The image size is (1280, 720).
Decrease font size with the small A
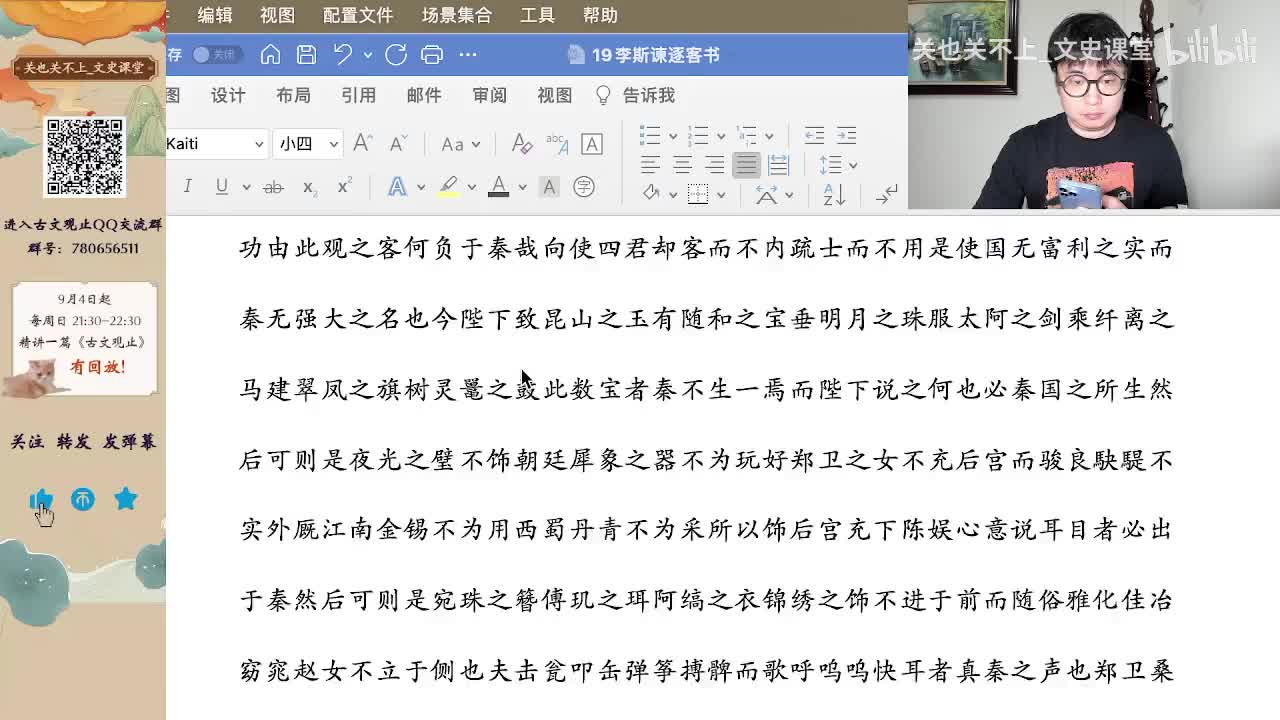click(397, 143)
